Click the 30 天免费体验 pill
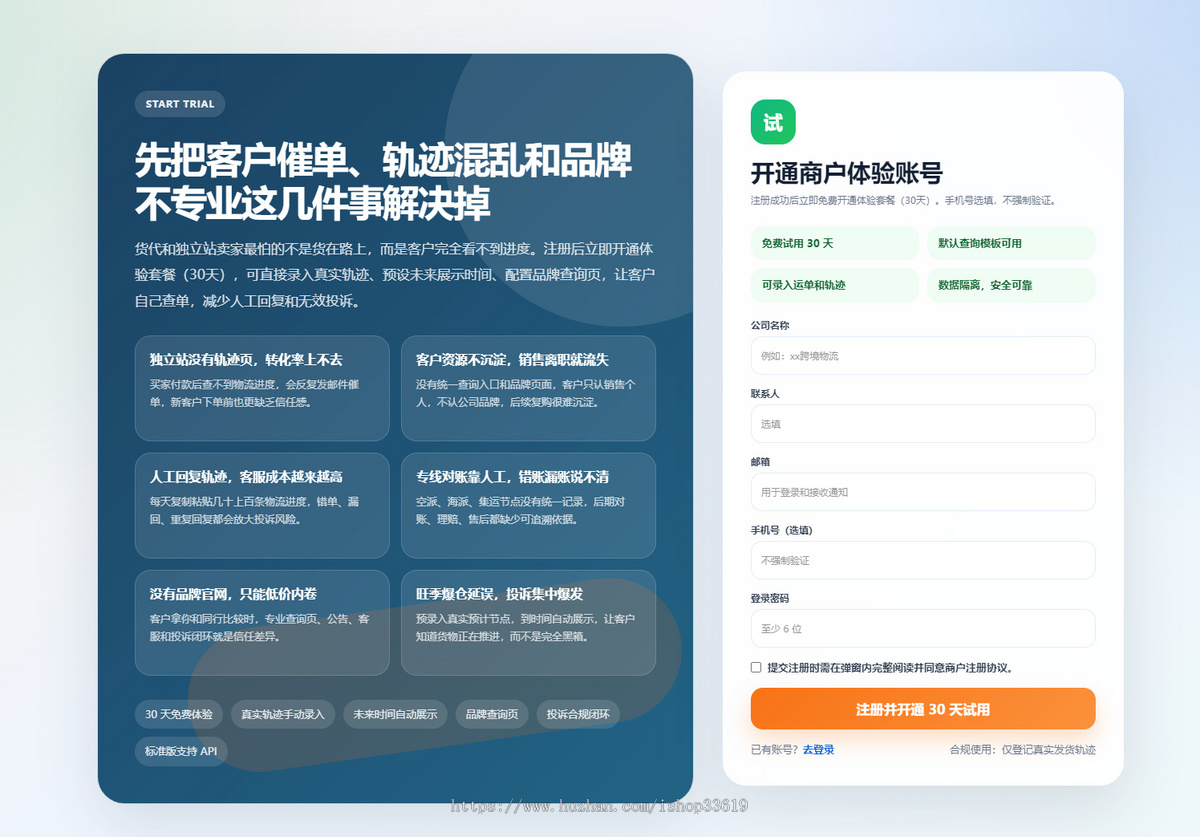This screenshot has width=1200, height=837. [x=179, y=714]
